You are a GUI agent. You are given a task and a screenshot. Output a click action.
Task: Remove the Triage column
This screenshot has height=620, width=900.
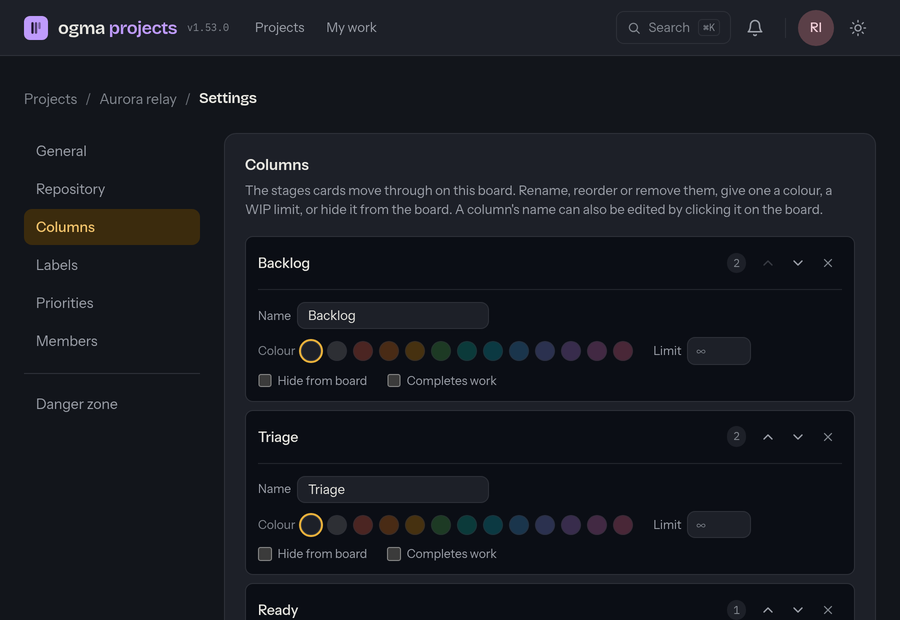coord(828,437)
